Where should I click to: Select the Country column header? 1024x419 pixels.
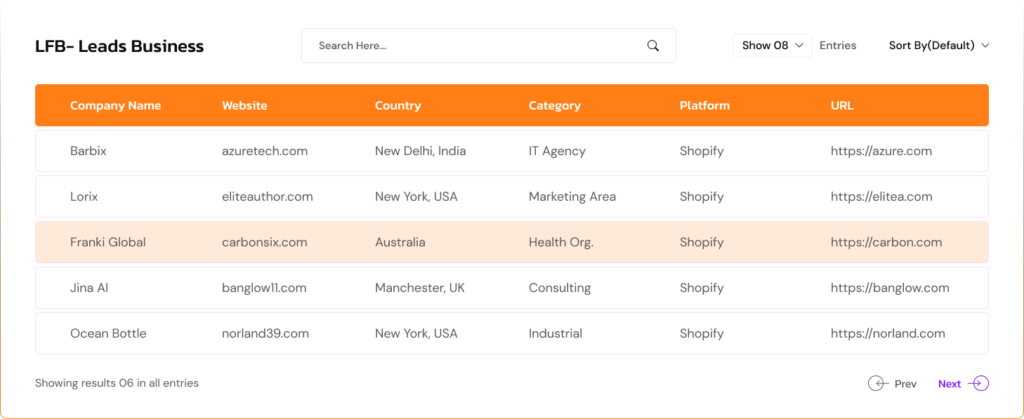click(398, 105)
